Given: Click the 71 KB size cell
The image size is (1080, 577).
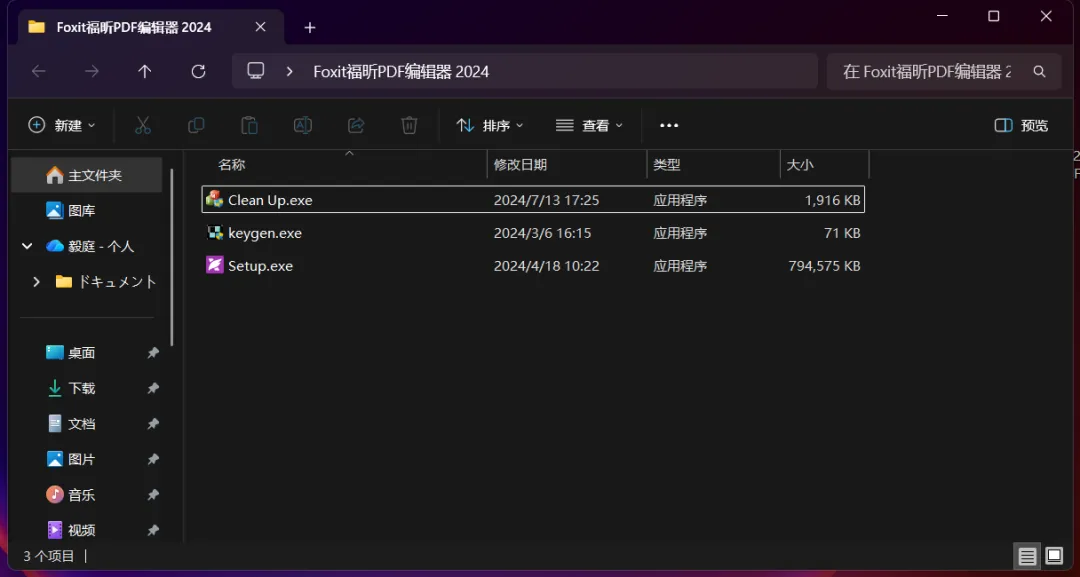Looking at the screenshot, I should click(842, 233).
